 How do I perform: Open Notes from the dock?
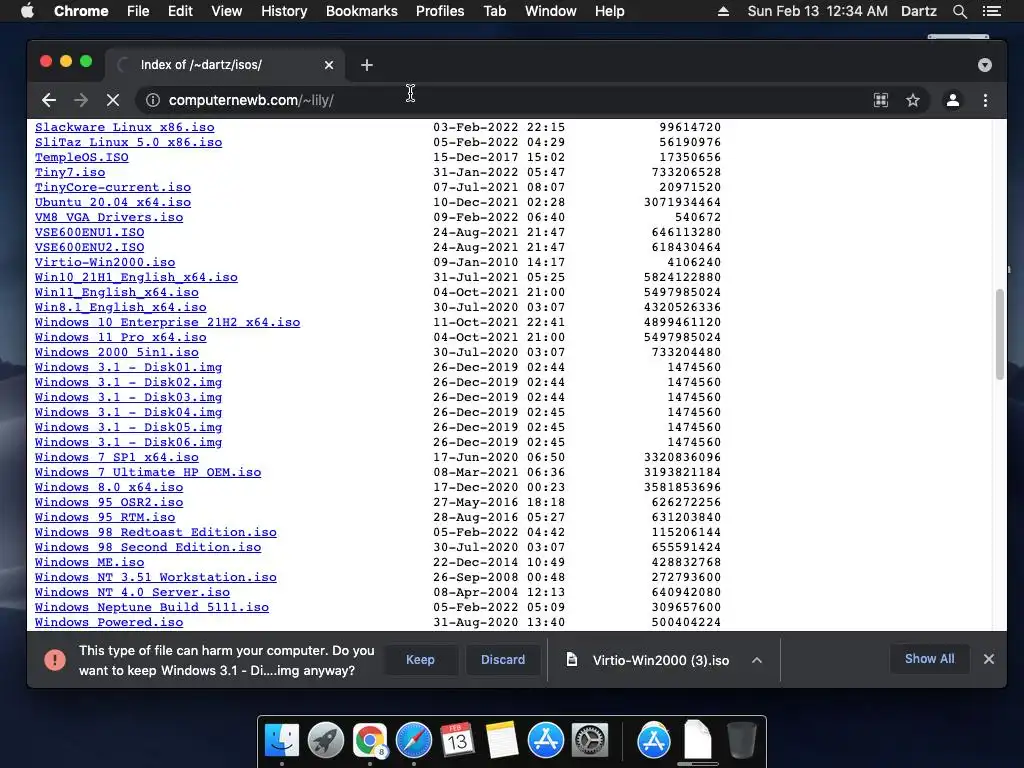(502, 741)
